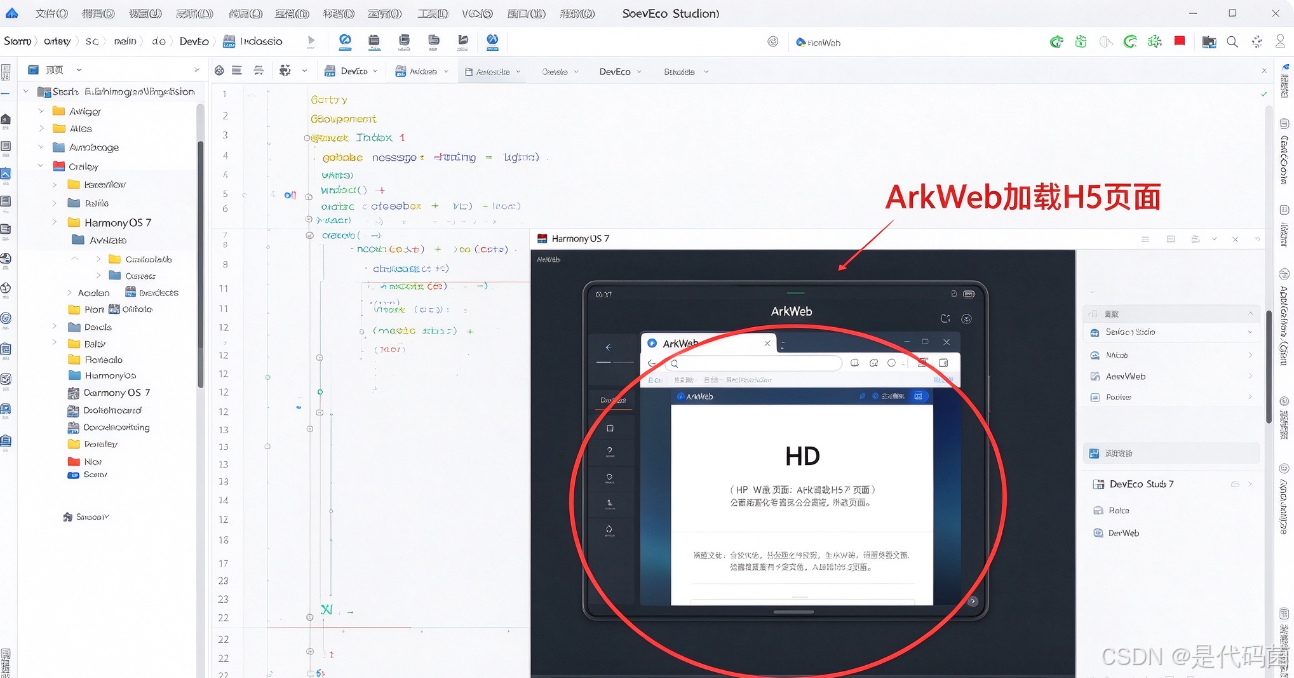
Task: Click the HD heading in ArkWeb page
Action: [x=802, y=457]
